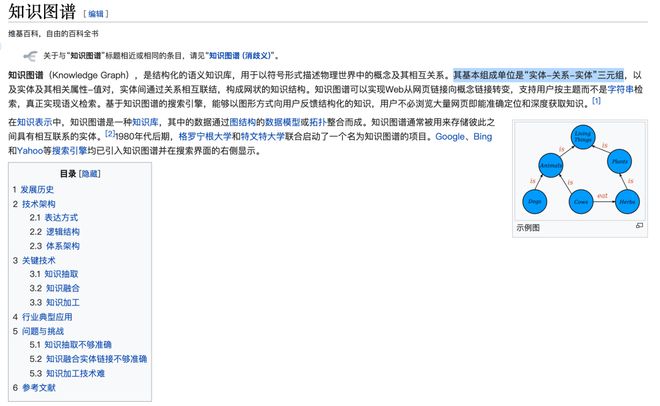Screen dimensions: 660x406
Task: Open the 特文特大学 link
Action: tap(263, 136)
